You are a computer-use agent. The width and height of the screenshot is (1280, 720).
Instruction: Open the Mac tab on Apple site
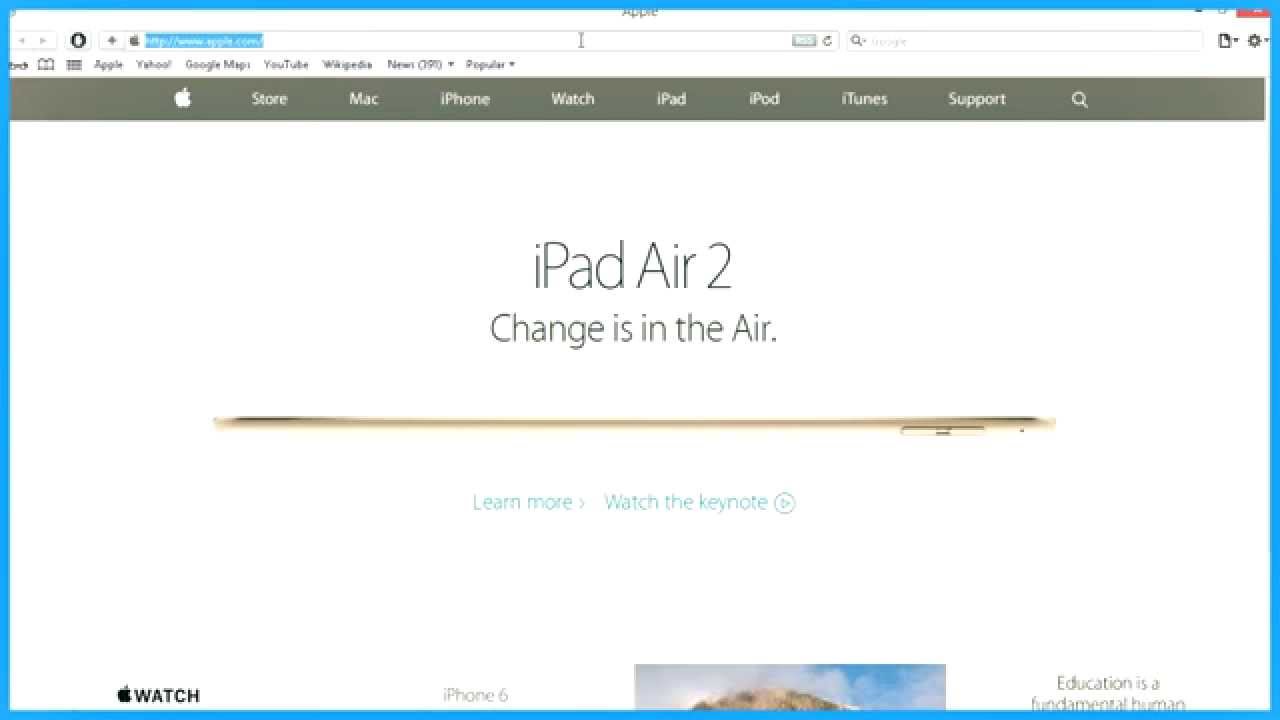click(x=364, y=99)
